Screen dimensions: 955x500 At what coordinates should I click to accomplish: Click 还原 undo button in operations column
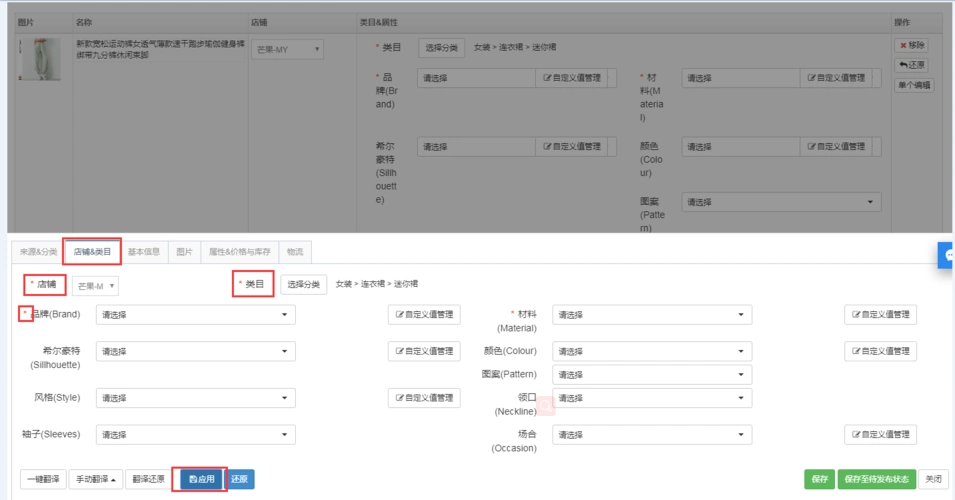pos(912,65)
